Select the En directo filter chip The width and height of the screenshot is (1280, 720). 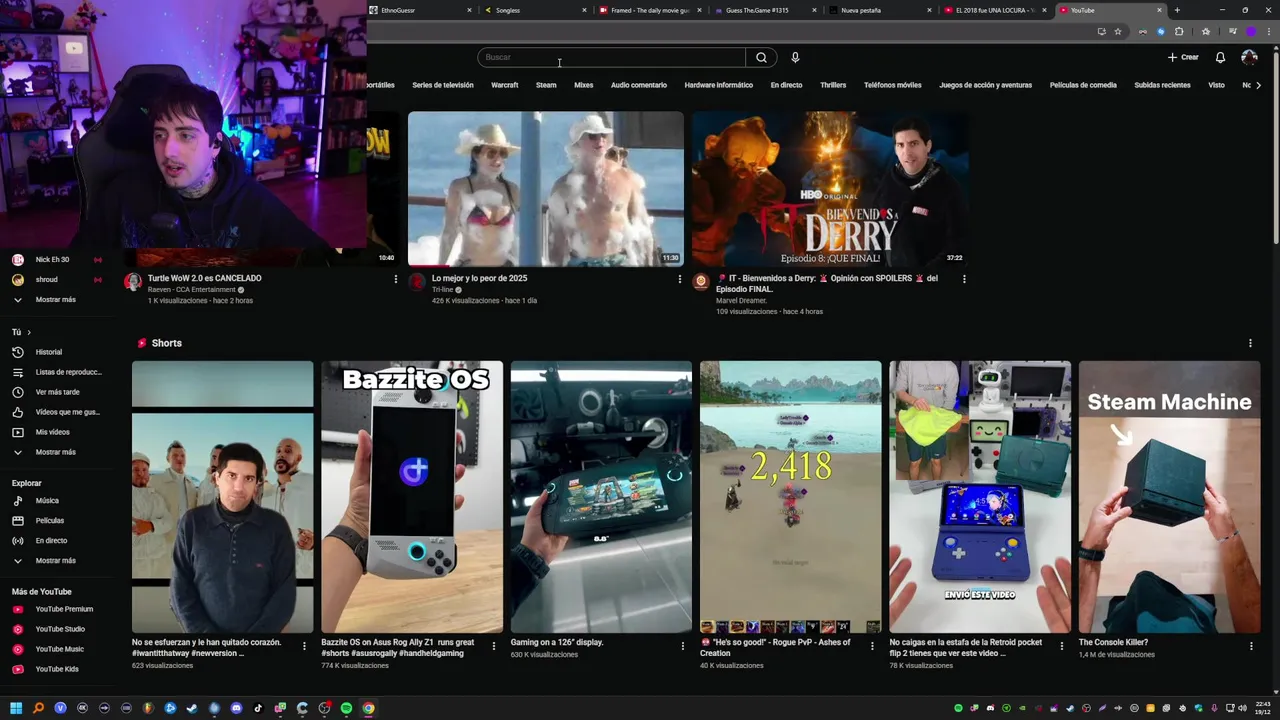click(786, 85)
